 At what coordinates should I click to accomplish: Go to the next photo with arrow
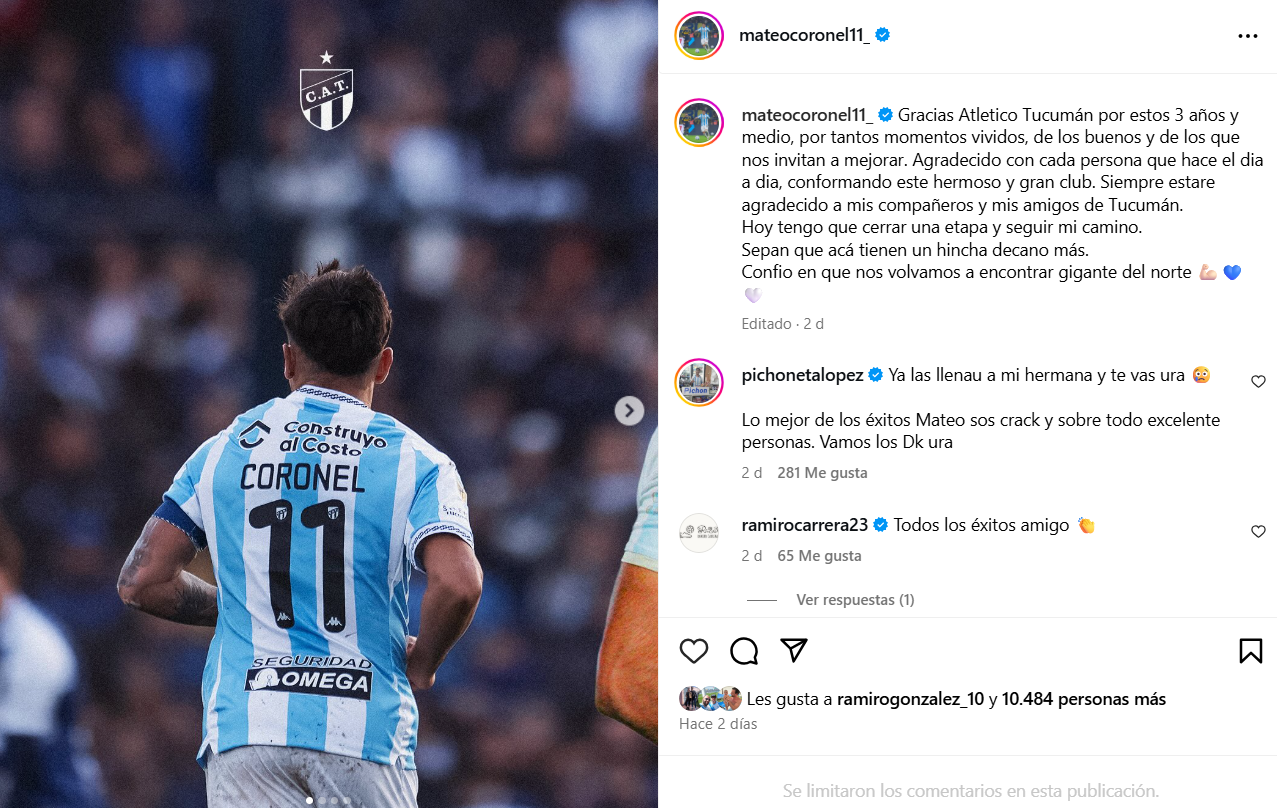pyautogui.click(x=629, y=410)
